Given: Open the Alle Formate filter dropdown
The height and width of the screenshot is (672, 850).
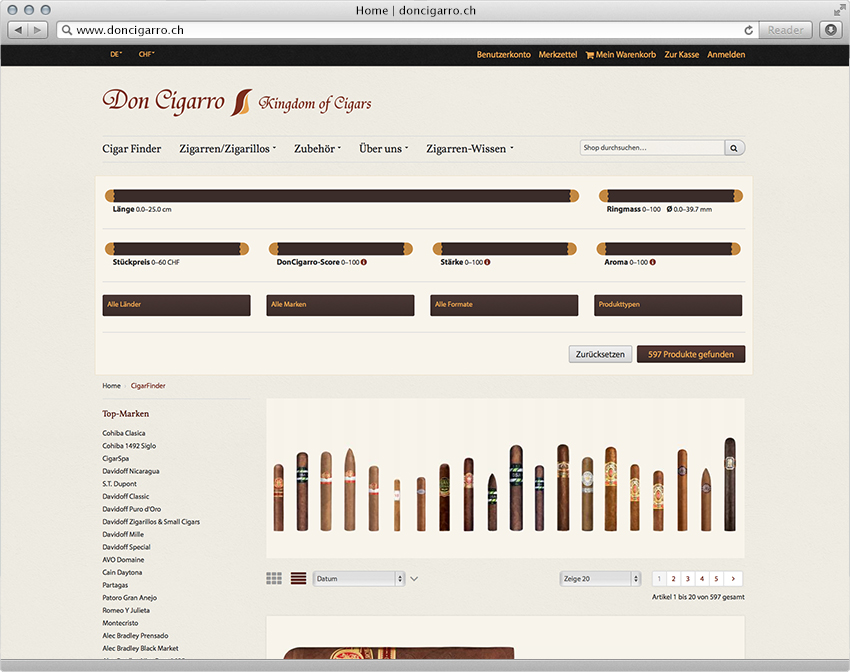Looking at the screenshot, I should pos(504,305).
